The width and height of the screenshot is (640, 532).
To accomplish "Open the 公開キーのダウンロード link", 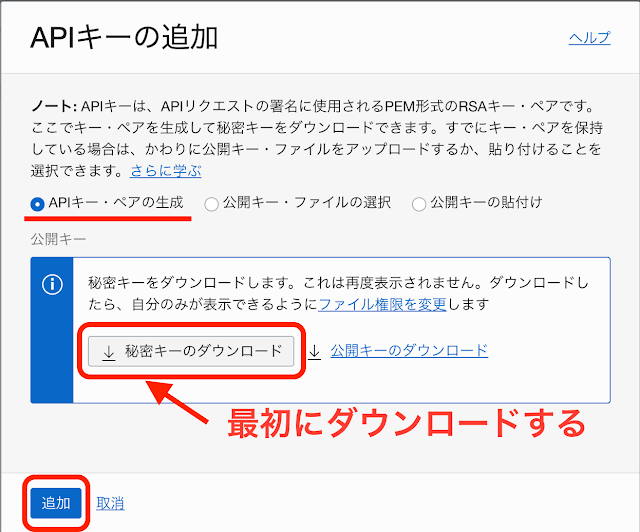I will [x=409, y=350].
